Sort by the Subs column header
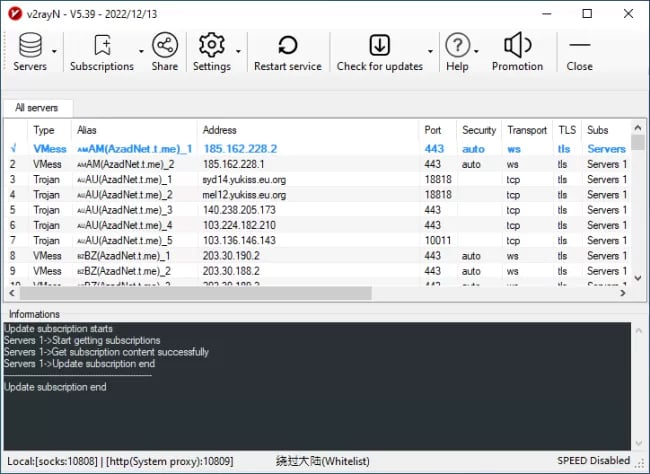 597,130
